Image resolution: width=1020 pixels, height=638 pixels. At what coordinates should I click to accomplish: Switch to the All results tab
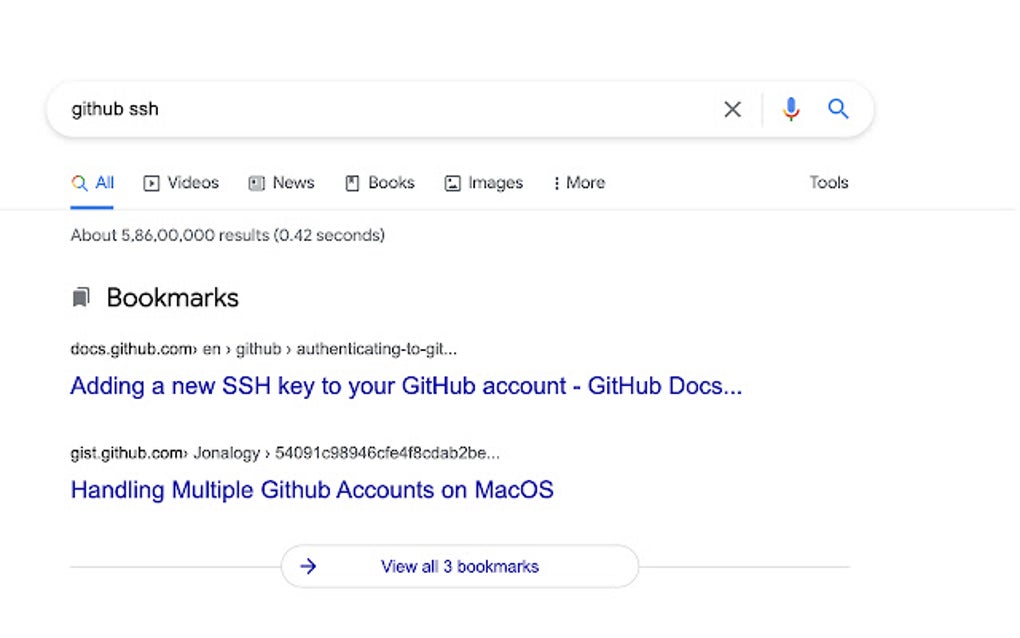tap(92, 183)
